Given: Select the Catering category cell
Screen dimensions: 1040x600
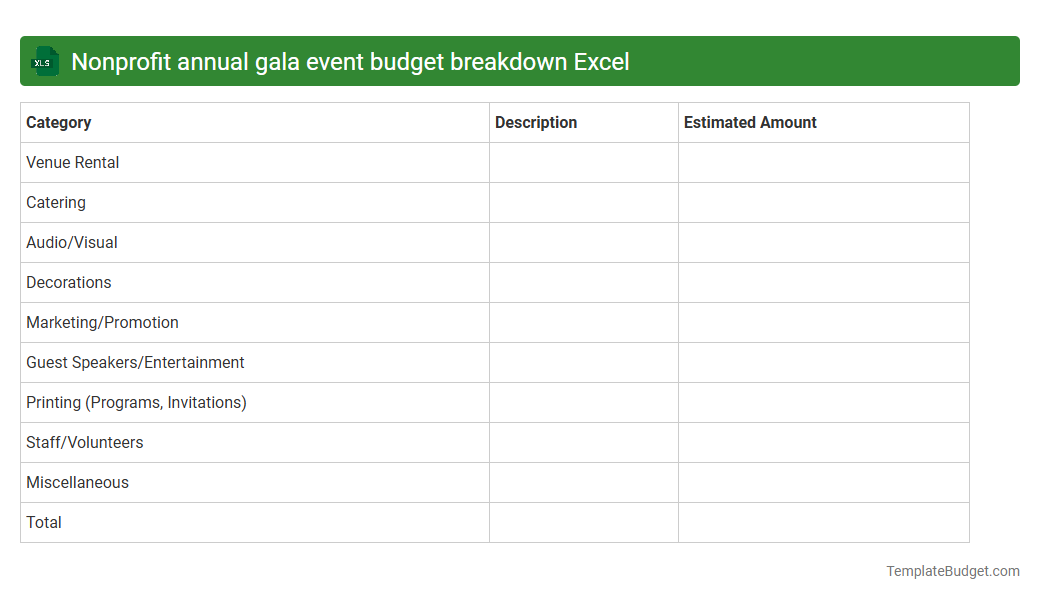Looking at the screenshot, I should point(56,202).
